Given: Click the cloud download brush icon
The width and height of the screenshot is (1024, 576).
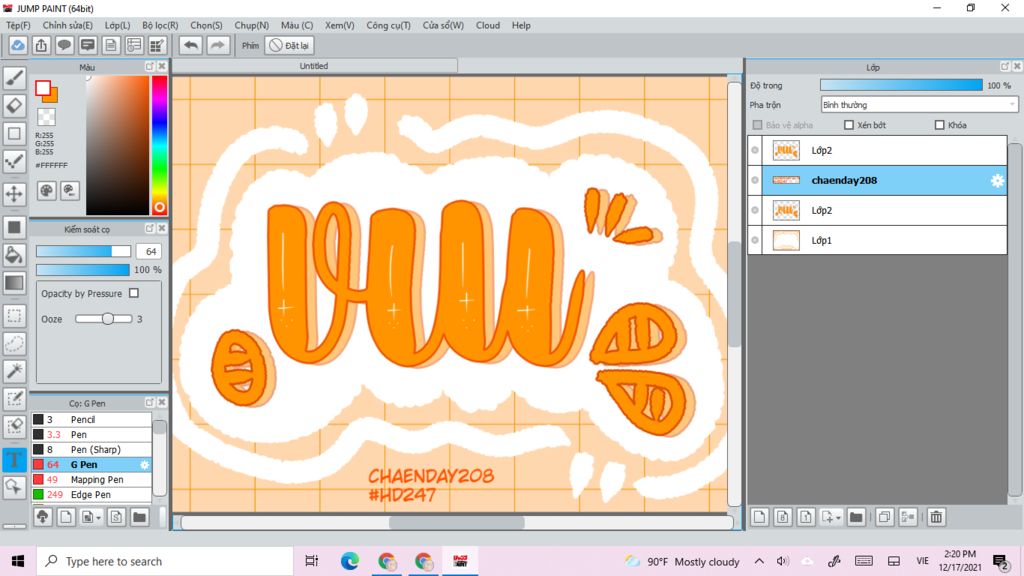Looking at the screenshot, I should 42,517.
